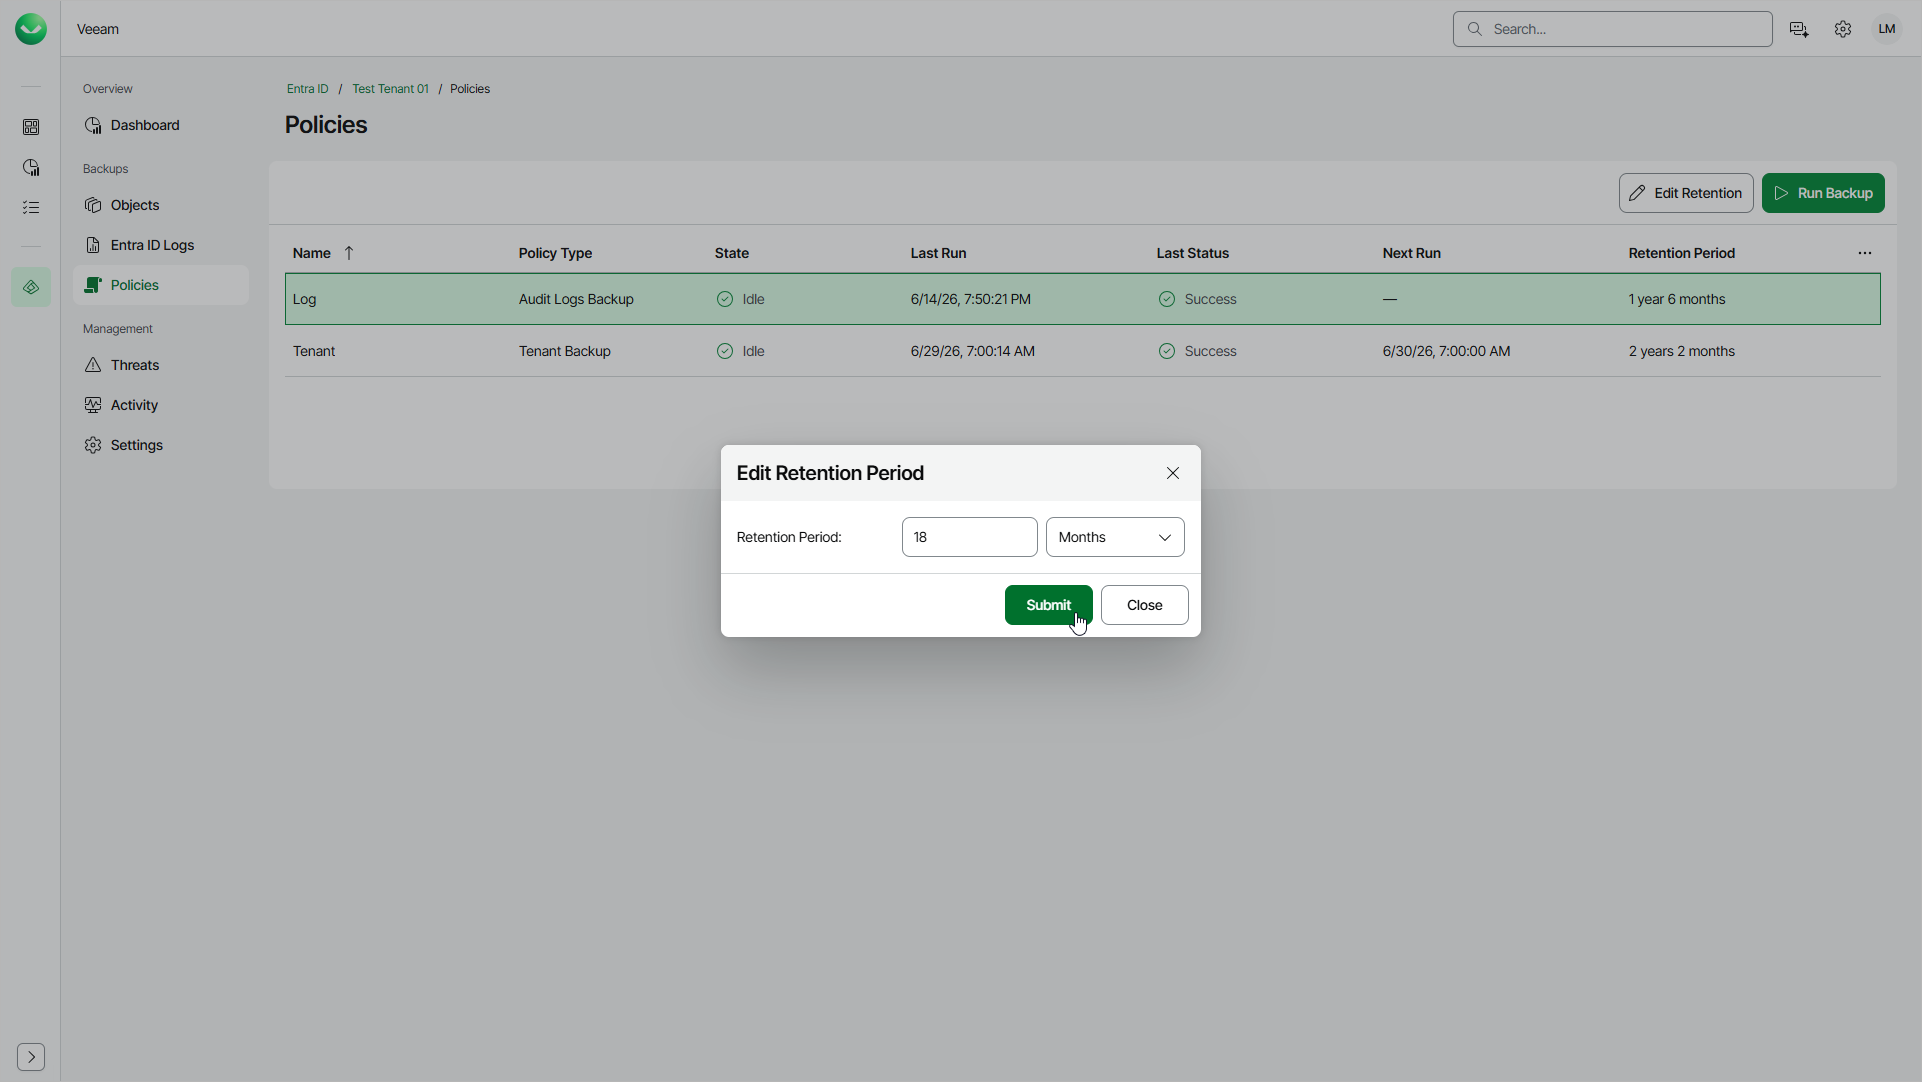Select the Tenant policy row name
This screenshot has width=1922, height=1082.
pyautogui.click(x=314, y=351)
